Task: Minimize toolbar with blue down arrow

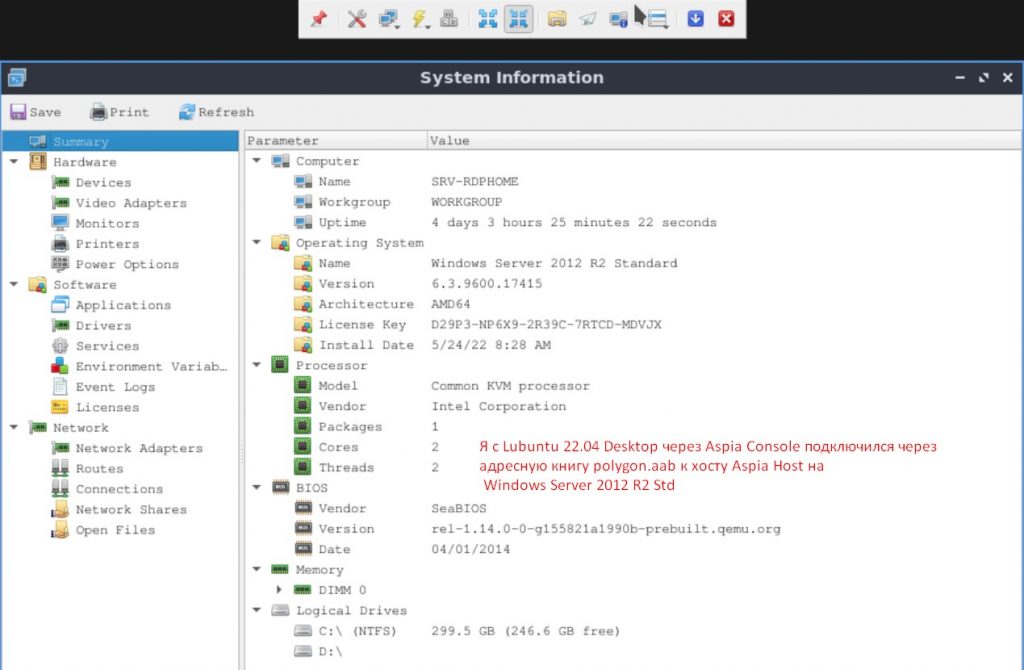Action: click(696, 19)
